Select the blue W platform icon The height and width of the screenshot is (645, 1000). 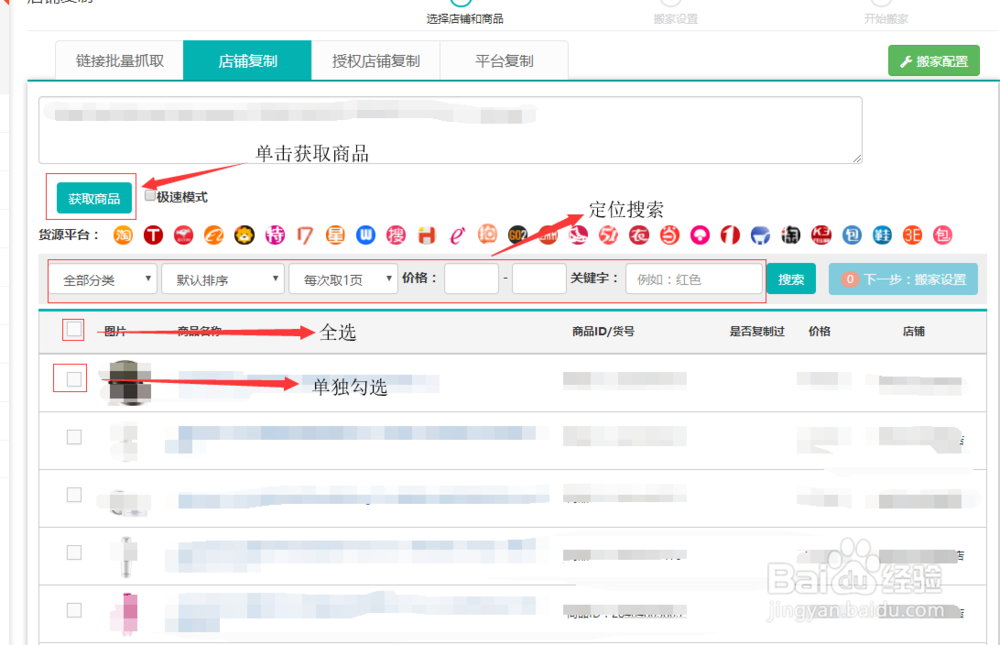pos(365,235)
